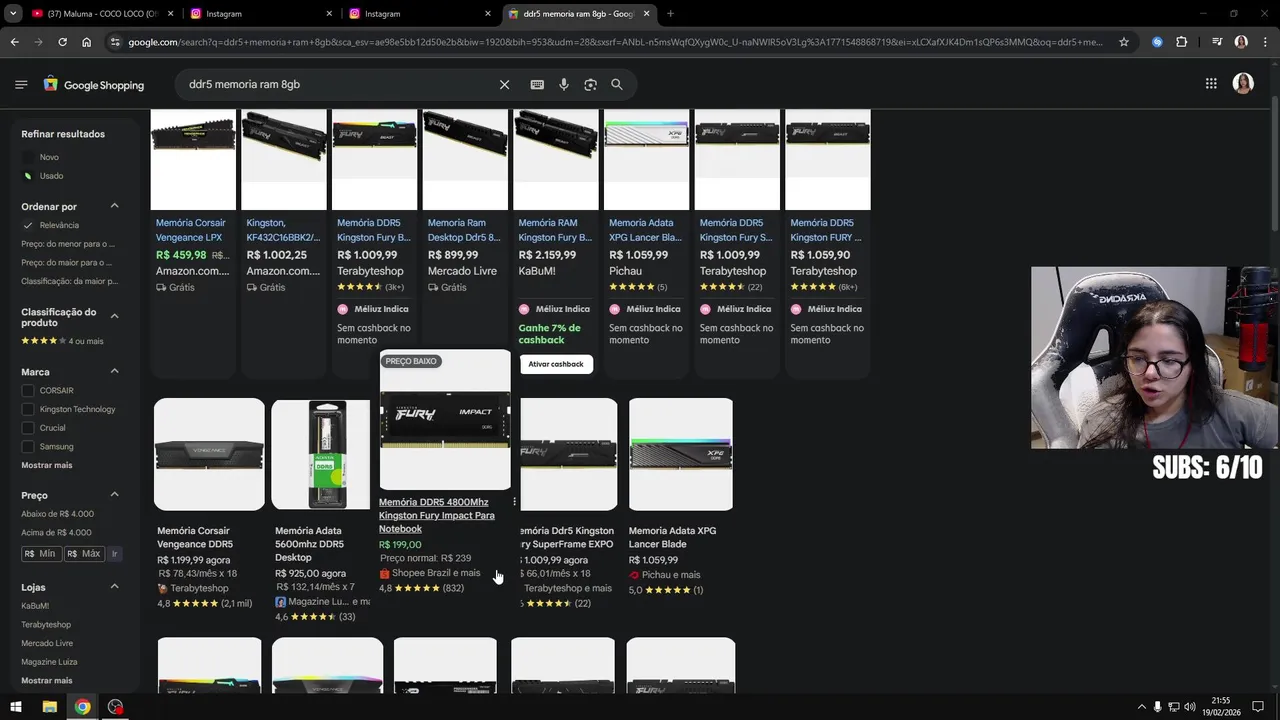
Task: Filter by Abaixo de R$ 4.000
Action: point(57,514)
